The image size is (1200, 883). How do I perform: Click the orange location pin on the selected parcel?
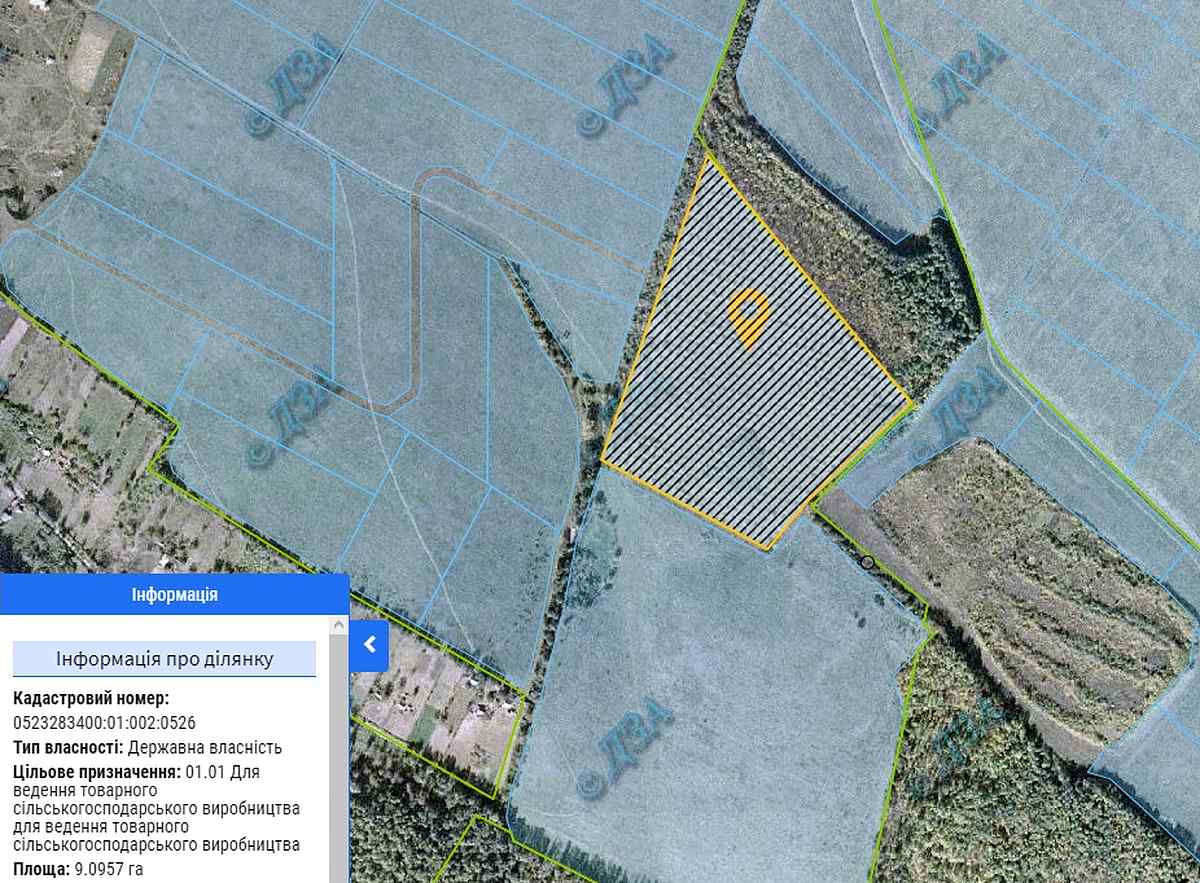tap(748, 318)
